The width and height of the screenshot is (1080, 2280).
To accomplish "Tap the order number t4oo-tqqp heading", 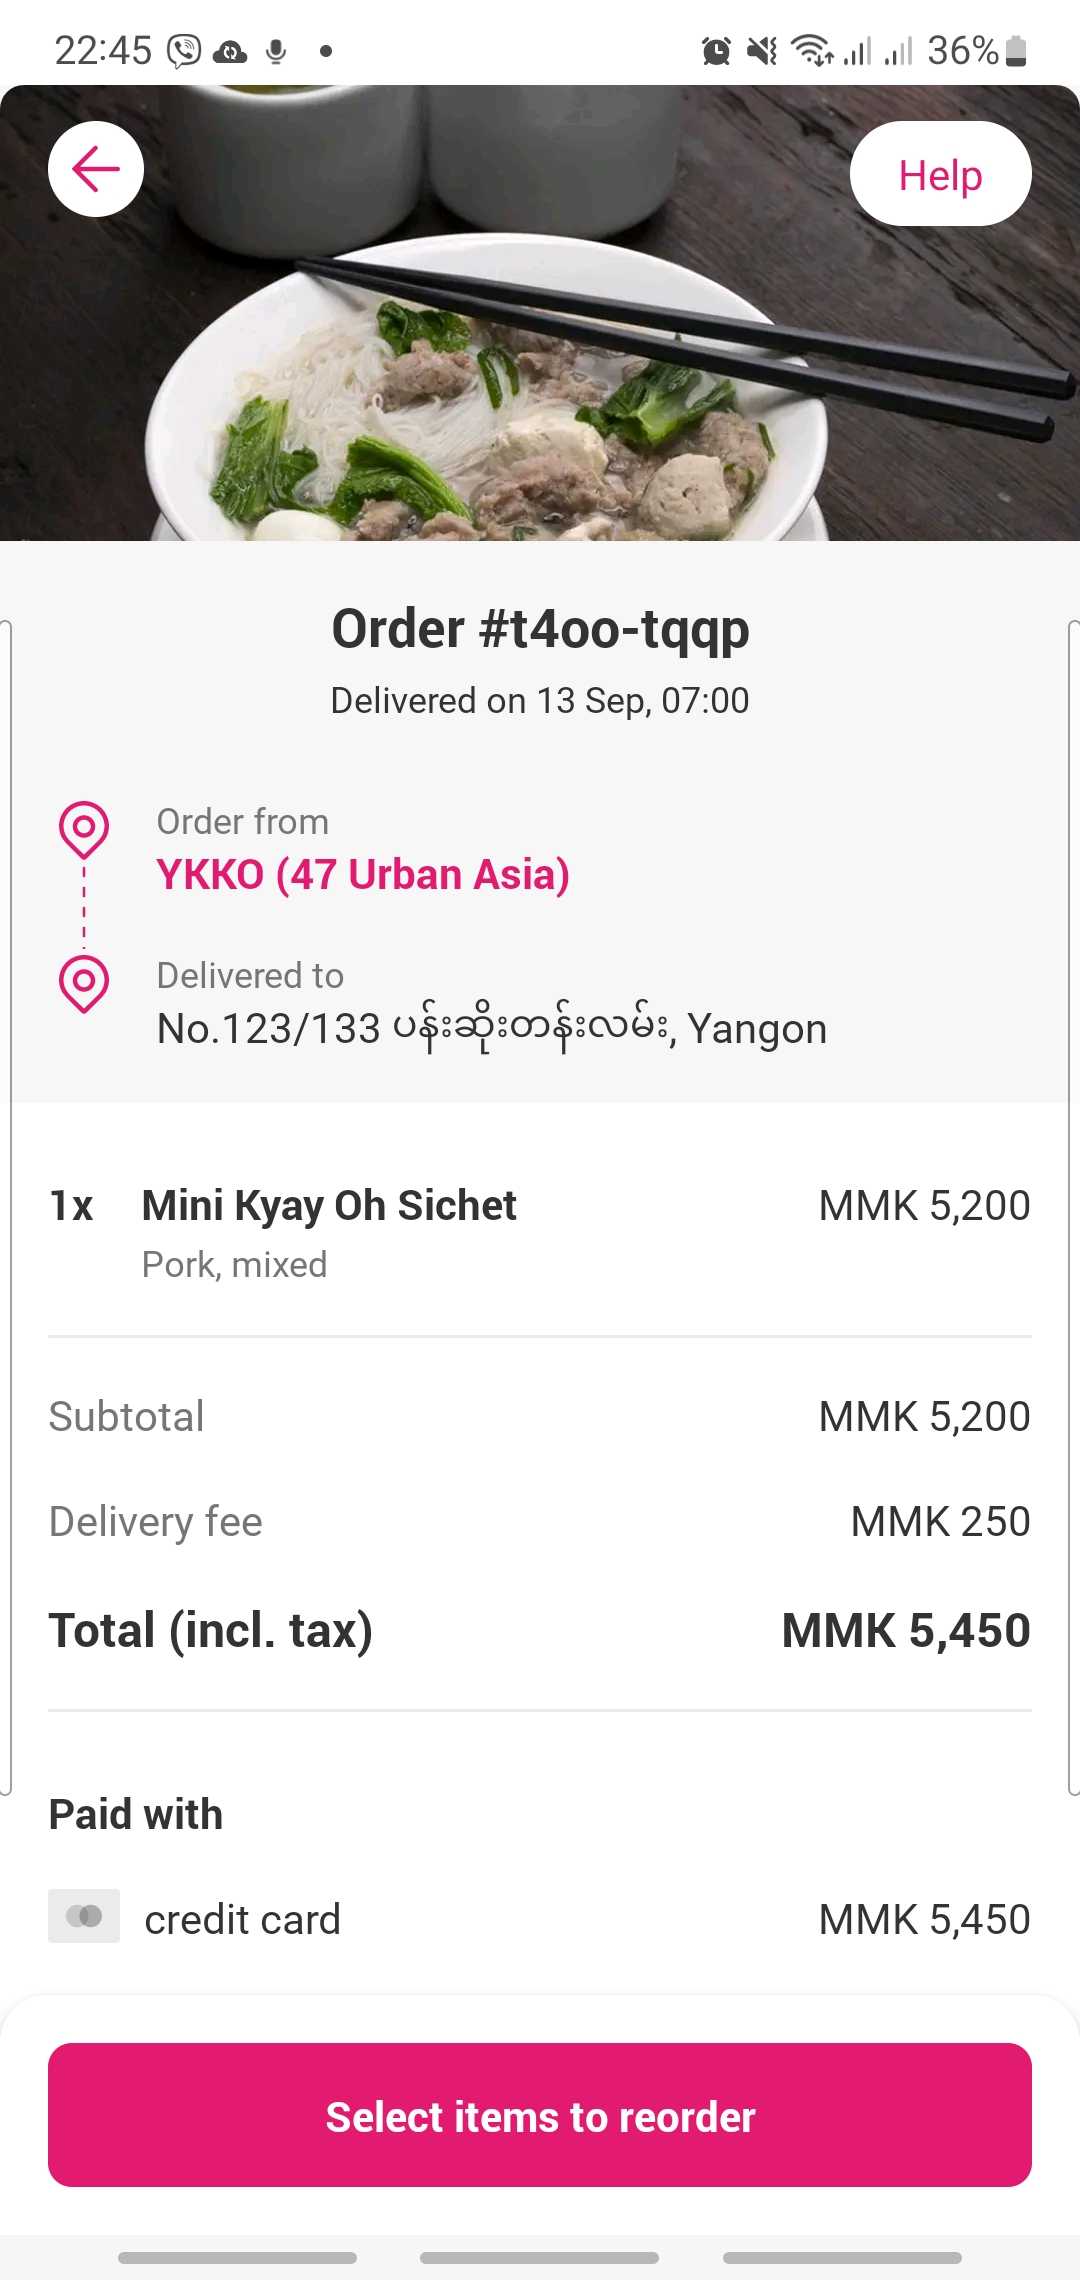I will (540, 630).
